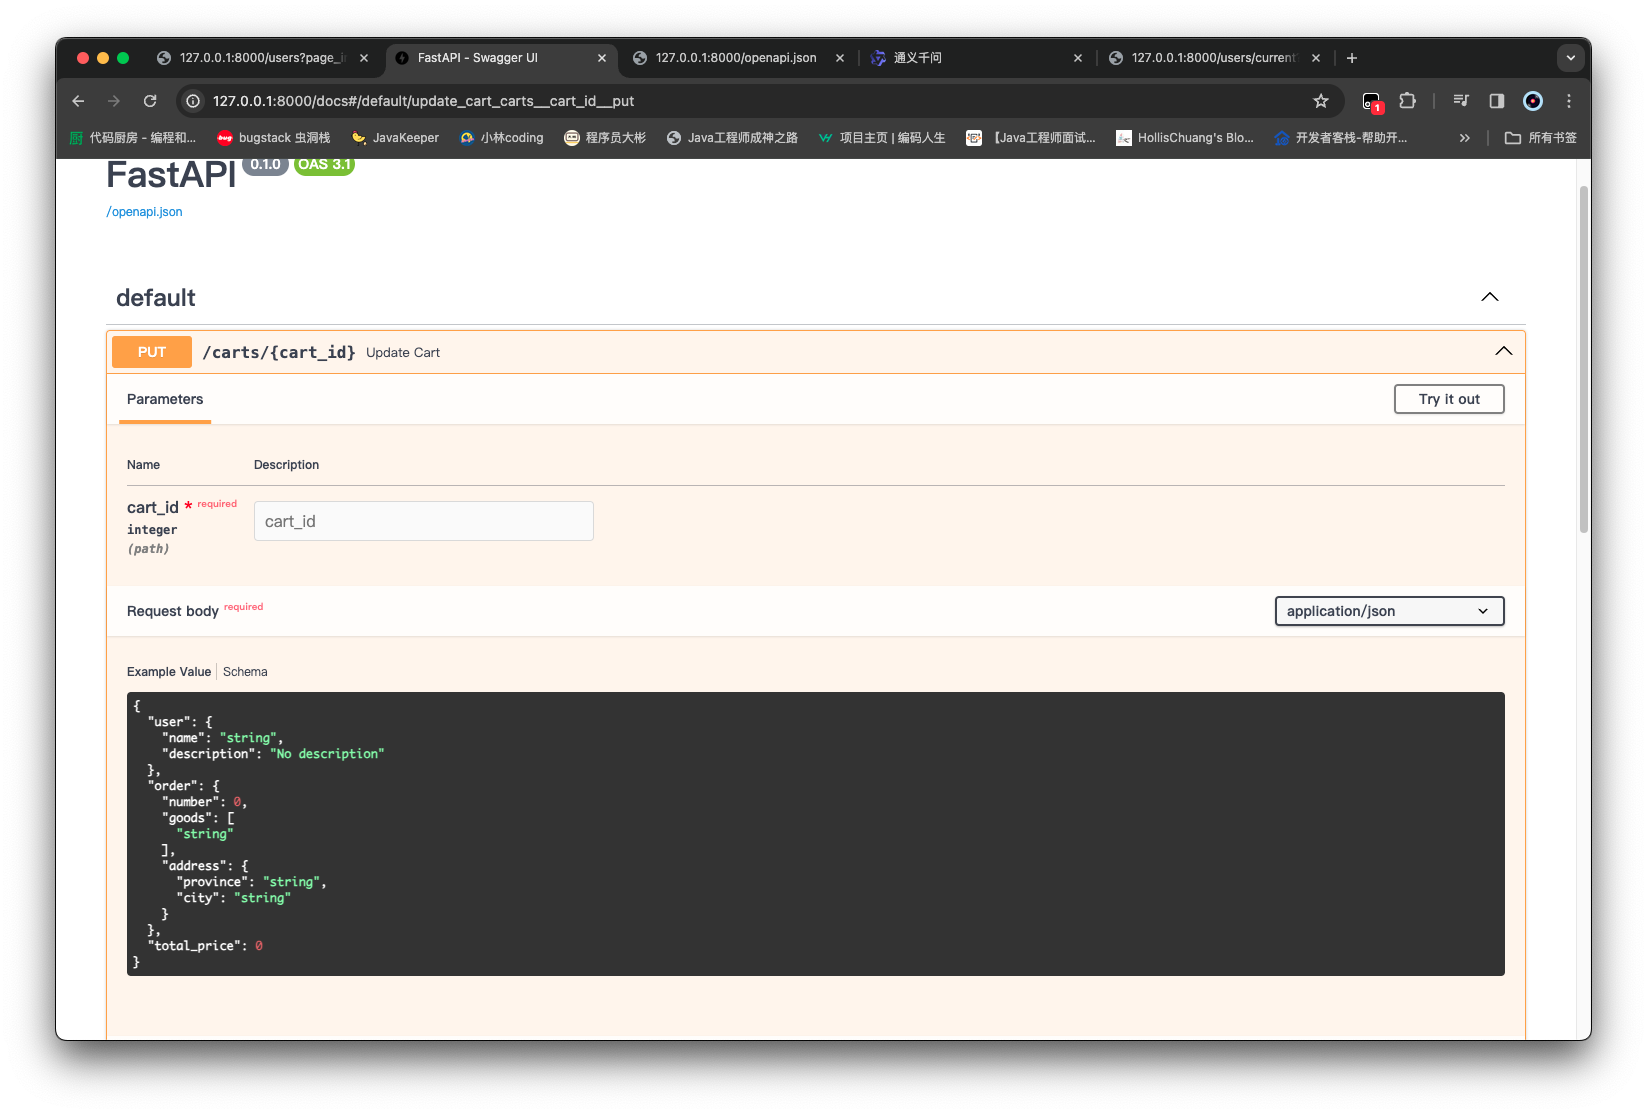This screenshot has width=1647, height=1114.
Task: Open the extension with red badge 1
Action: tap(1372, 101)
